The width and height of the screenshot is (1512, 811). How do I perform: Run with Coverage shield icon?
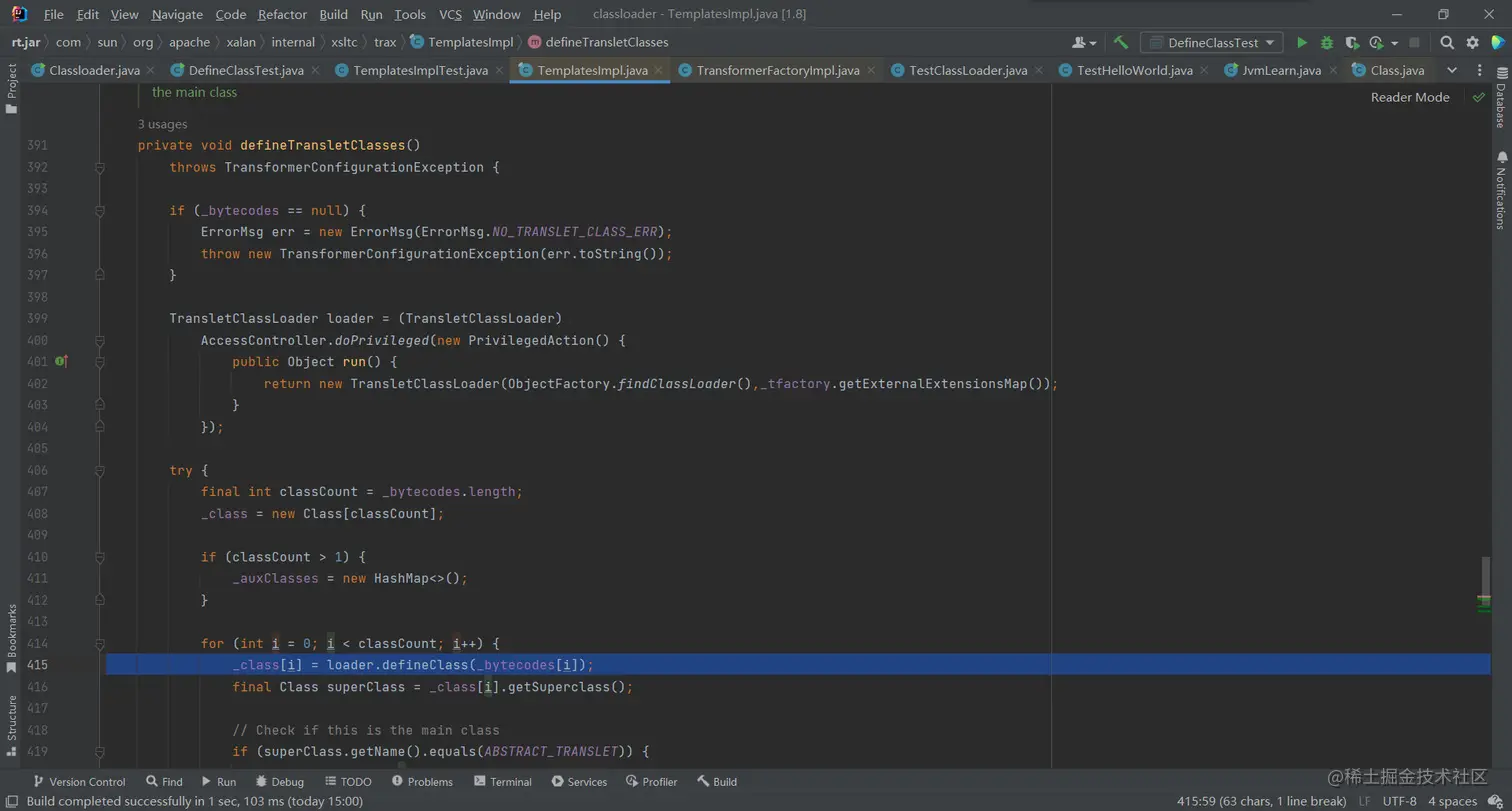click(1352, 43)
